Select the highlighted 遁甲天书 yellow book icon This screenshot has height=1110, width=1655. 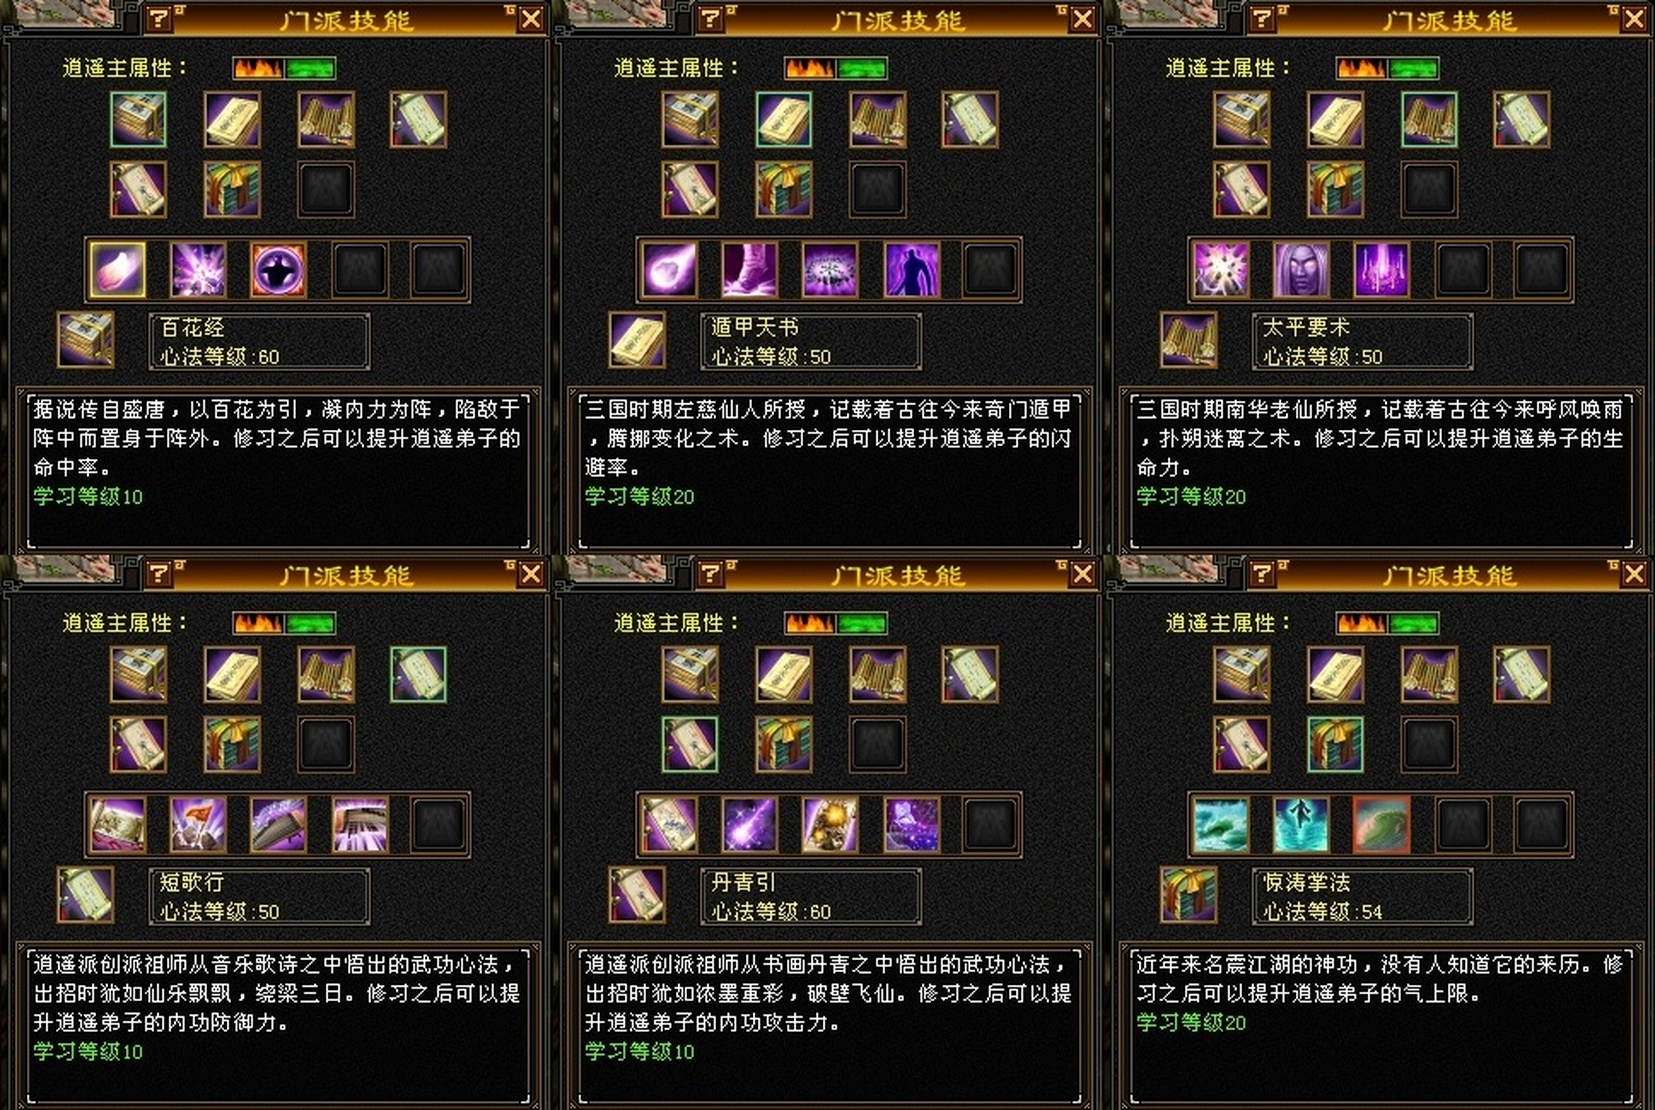coord(784,120)
